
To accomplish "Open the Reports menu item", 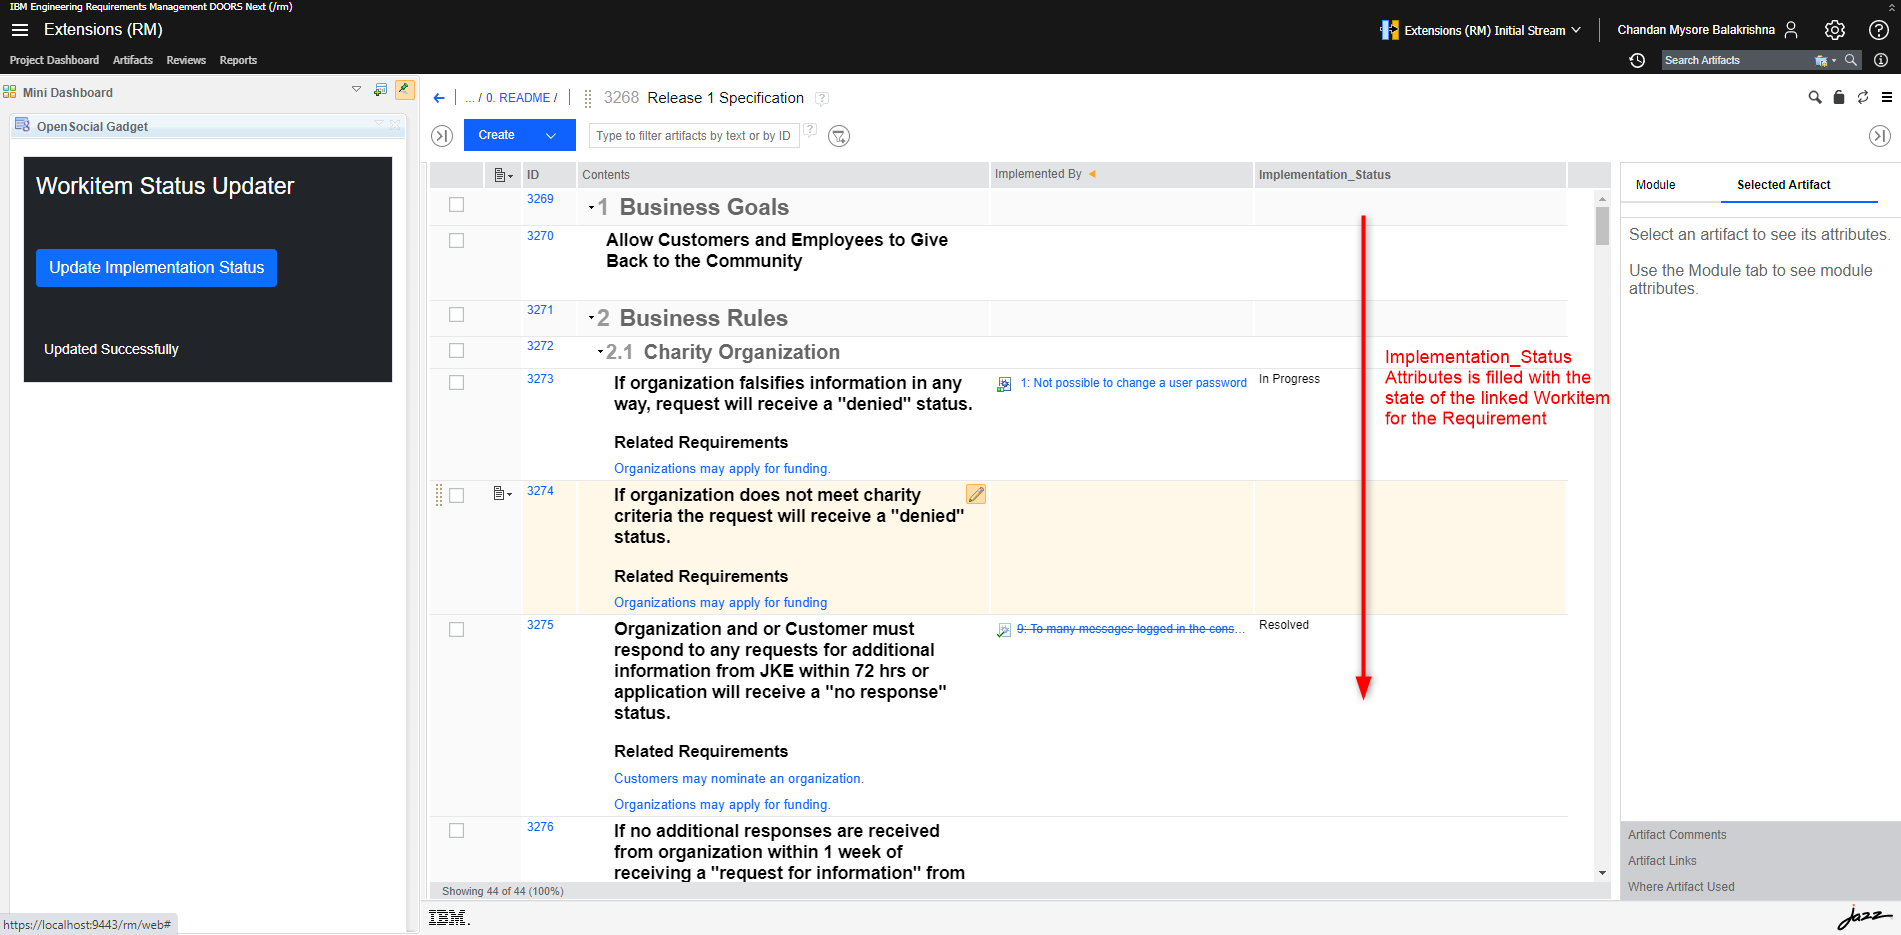I will (238, 60).
